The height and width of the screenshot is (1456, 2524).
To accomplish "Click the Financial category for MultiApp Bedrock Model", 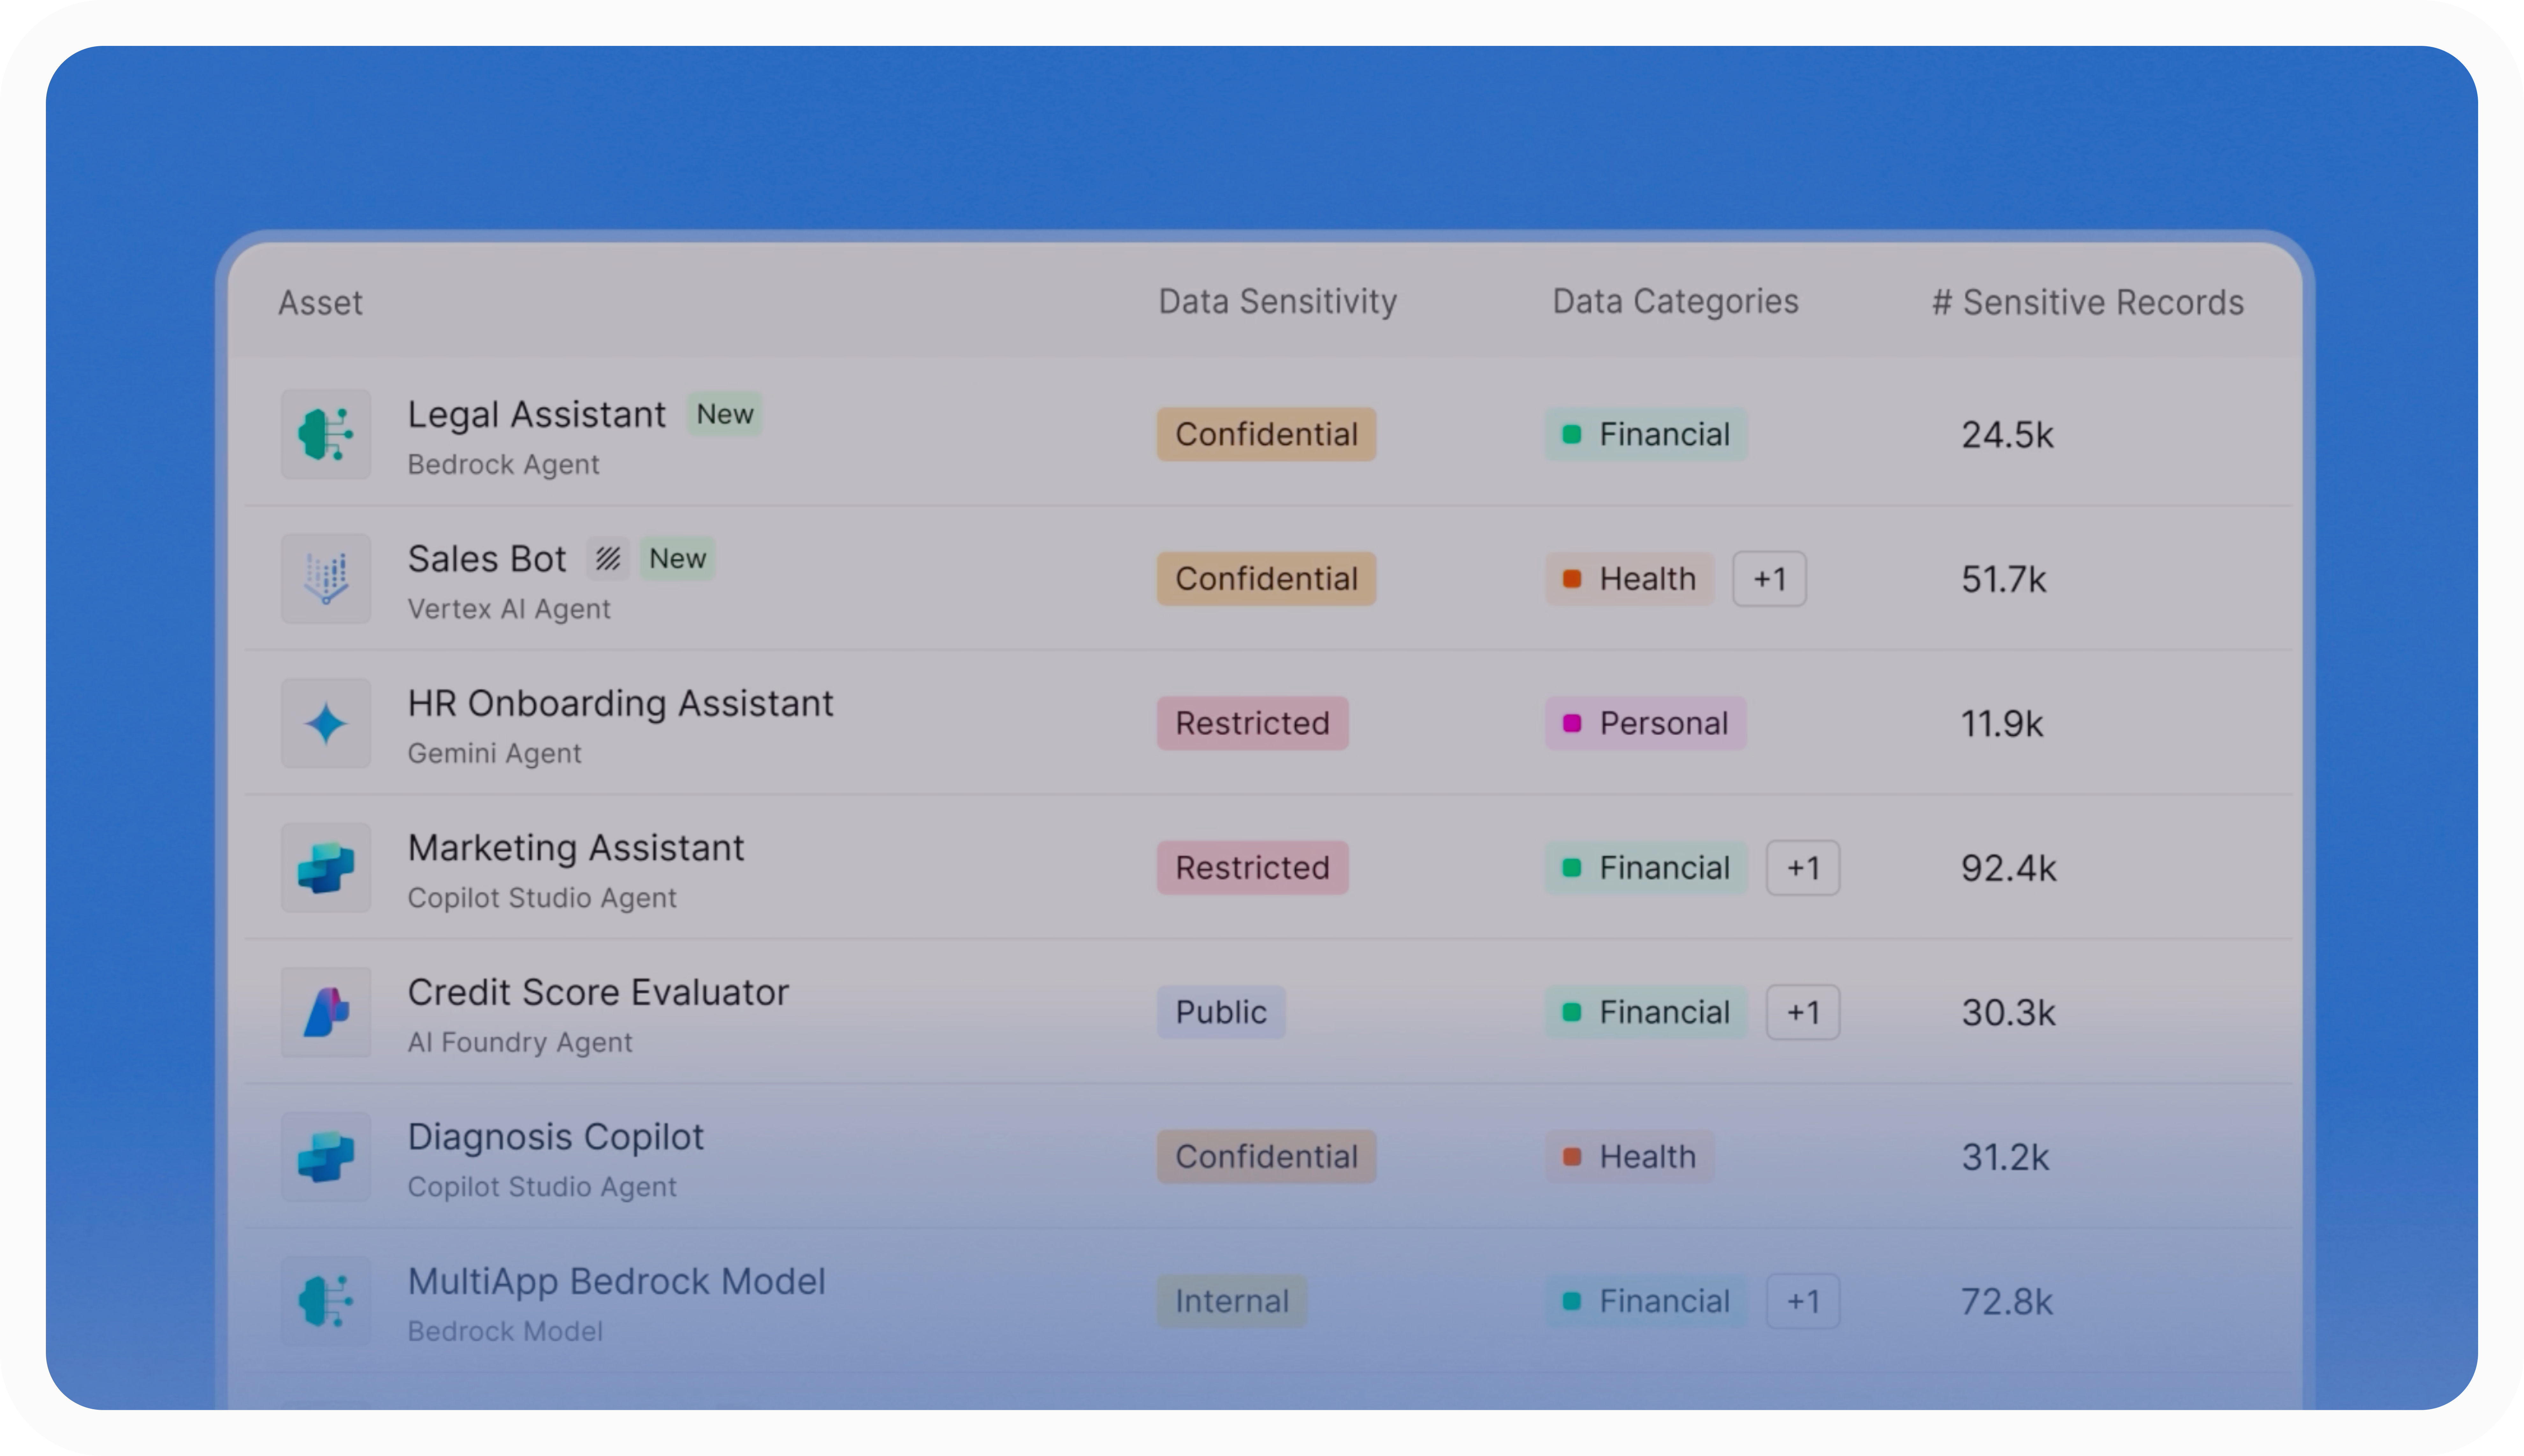I will 1646,1301.
